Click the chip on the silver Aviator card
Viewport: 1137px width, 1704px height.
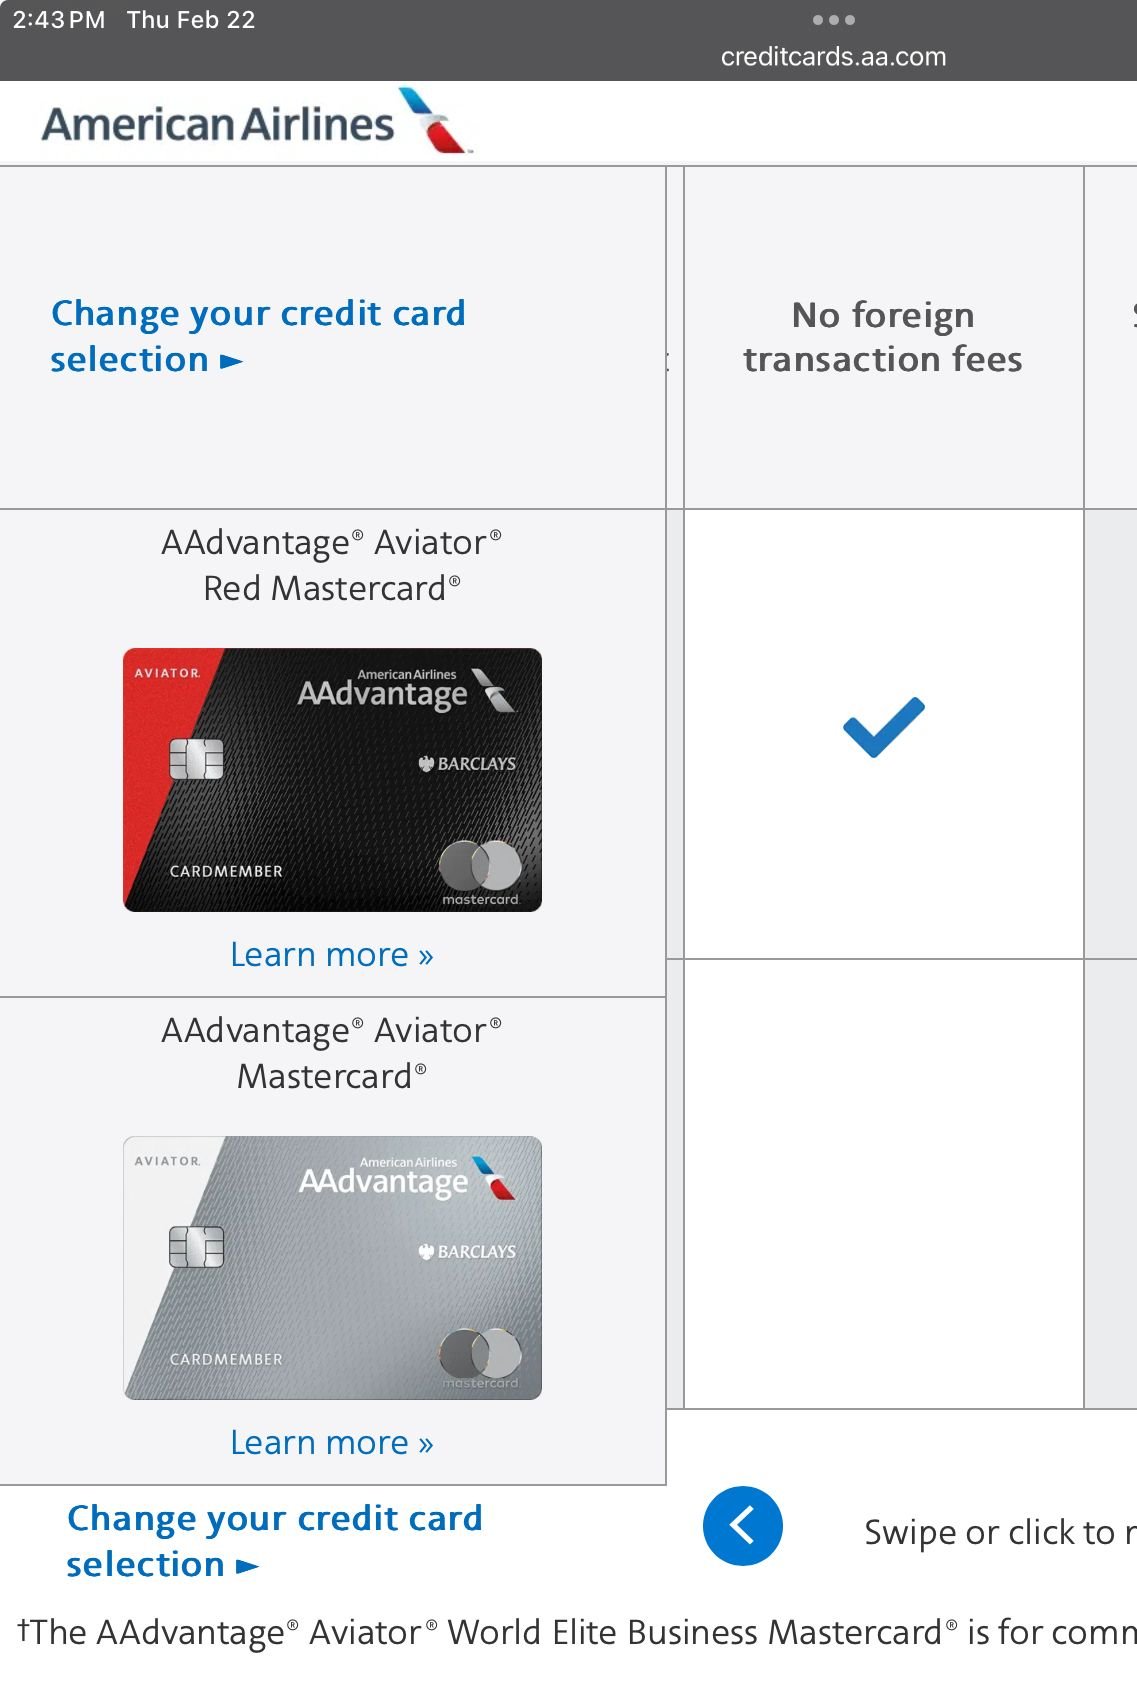(196, 1247)
